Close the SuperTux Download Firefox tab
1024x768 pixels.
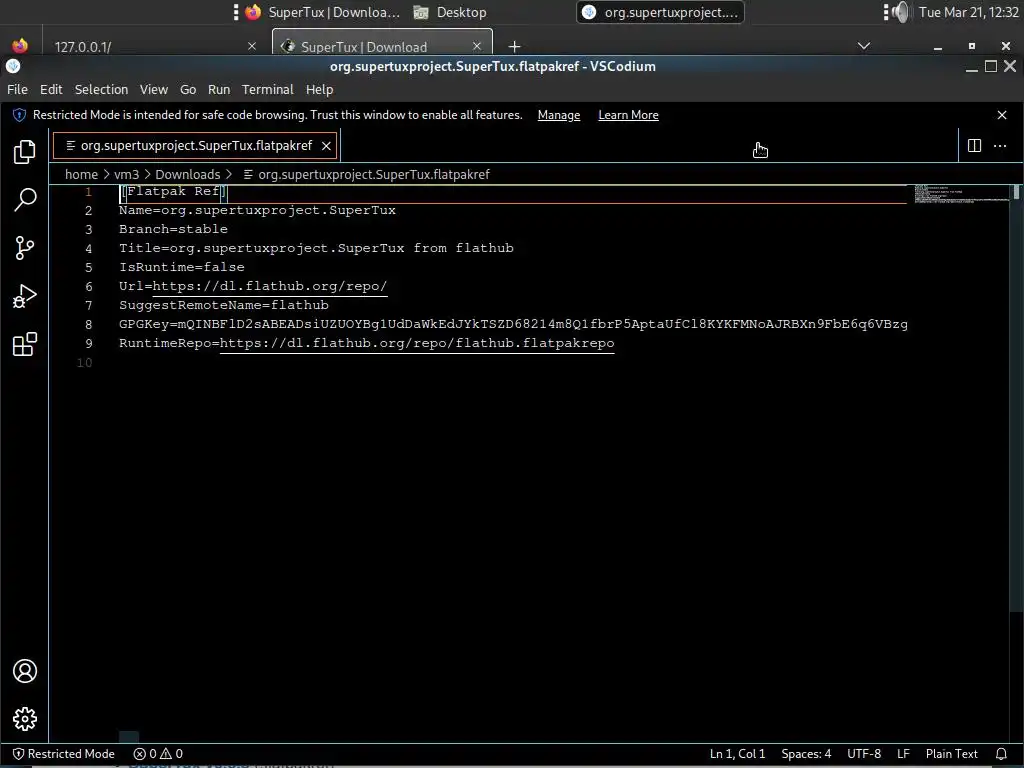[x=476, y=46]
